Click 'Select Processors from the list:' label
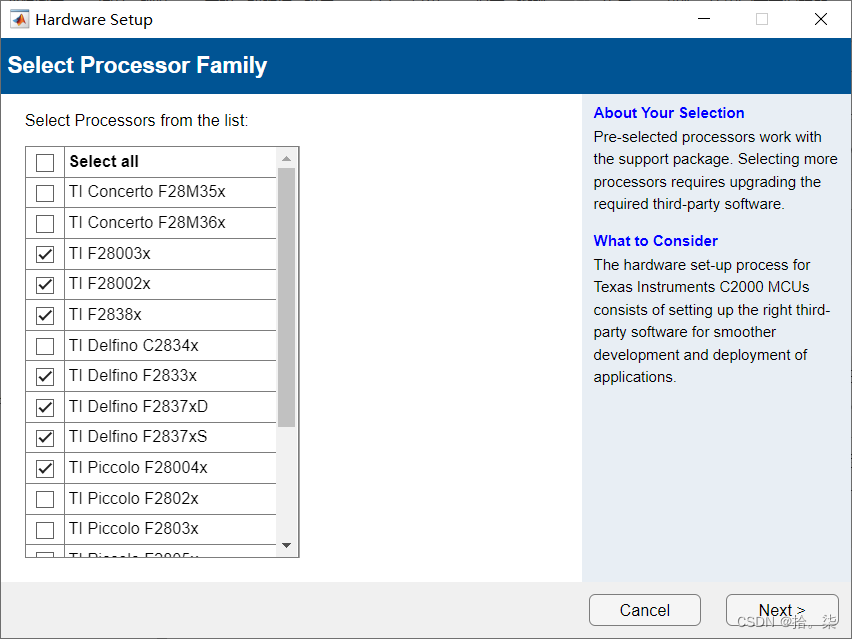852x639 pixels. 136,120
